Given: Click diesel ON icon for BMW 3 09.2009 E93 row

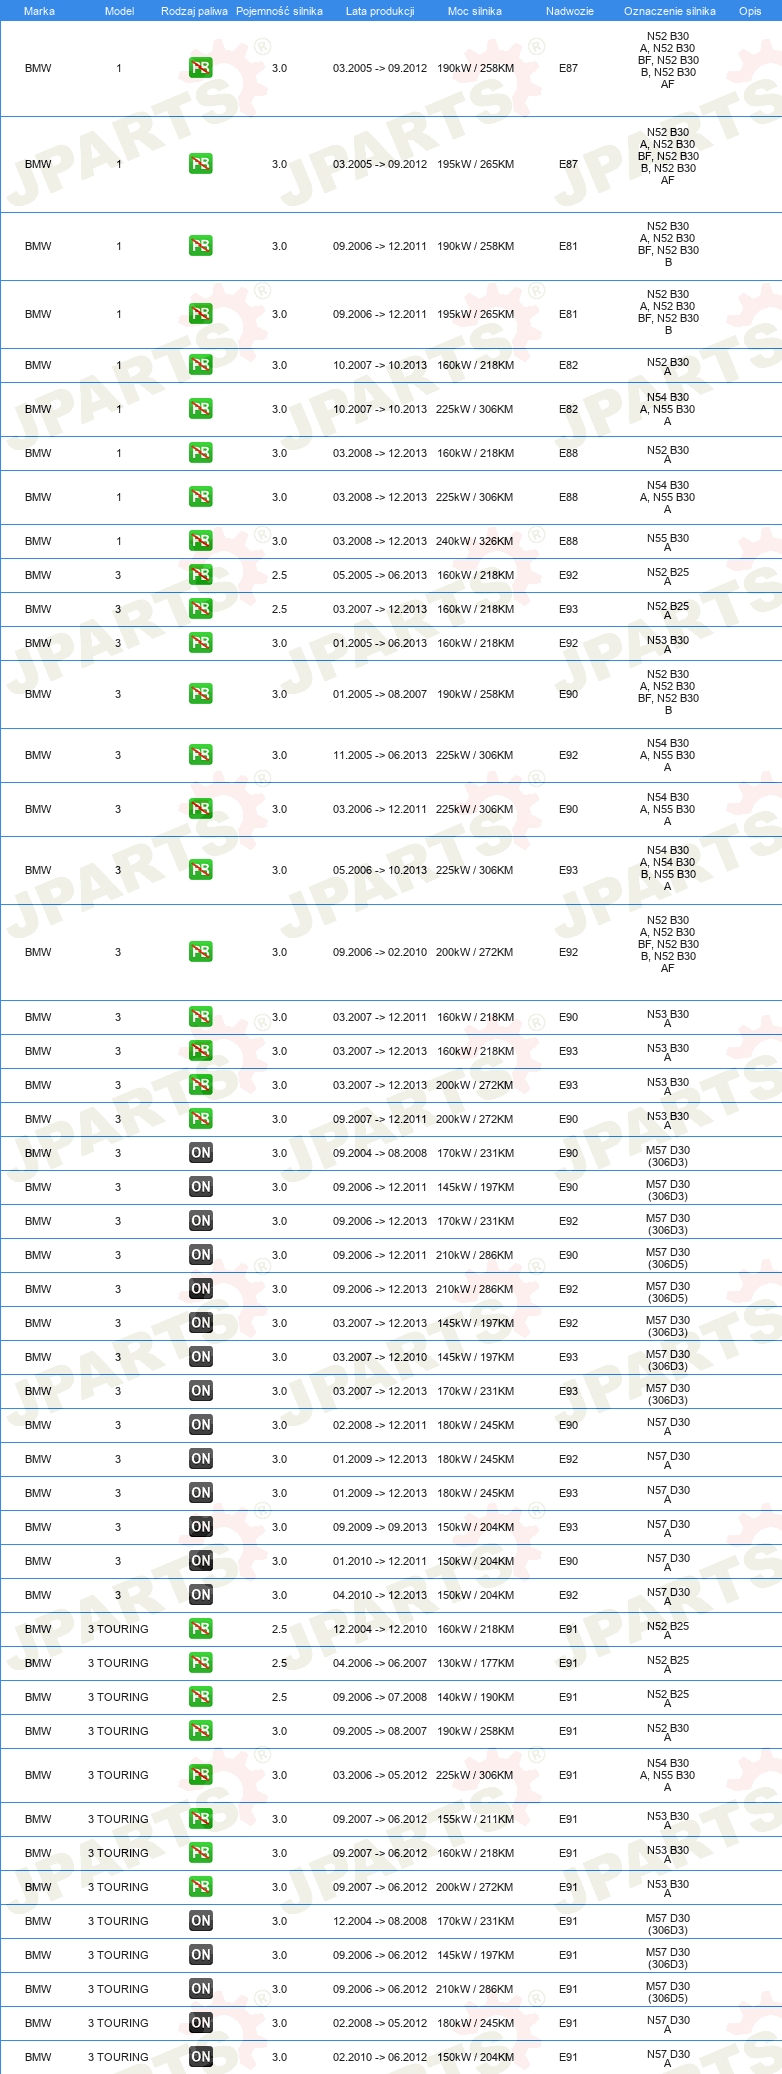Looking at the screenshot, I should click(x=200, y=1527).
